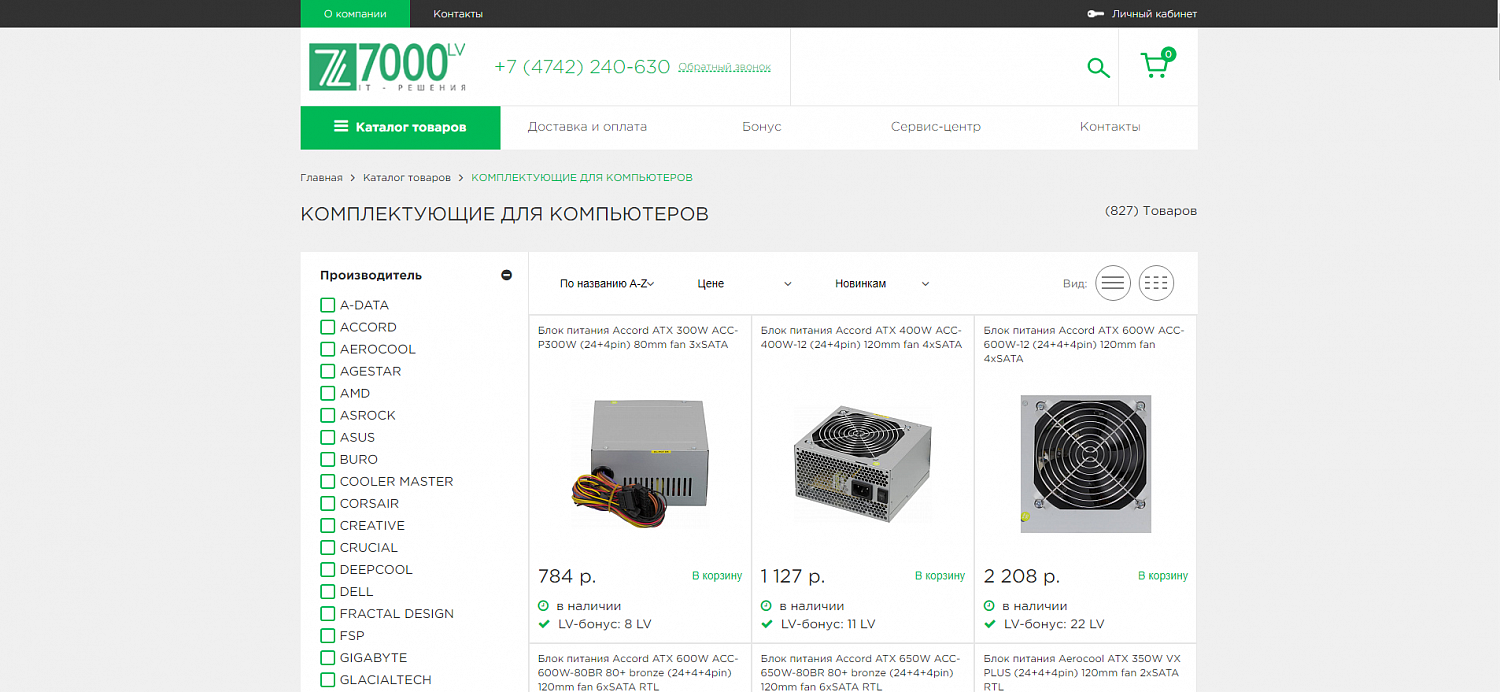Open the Сервис-центр page
1500x692 pixels.
(x=936, y=127)
